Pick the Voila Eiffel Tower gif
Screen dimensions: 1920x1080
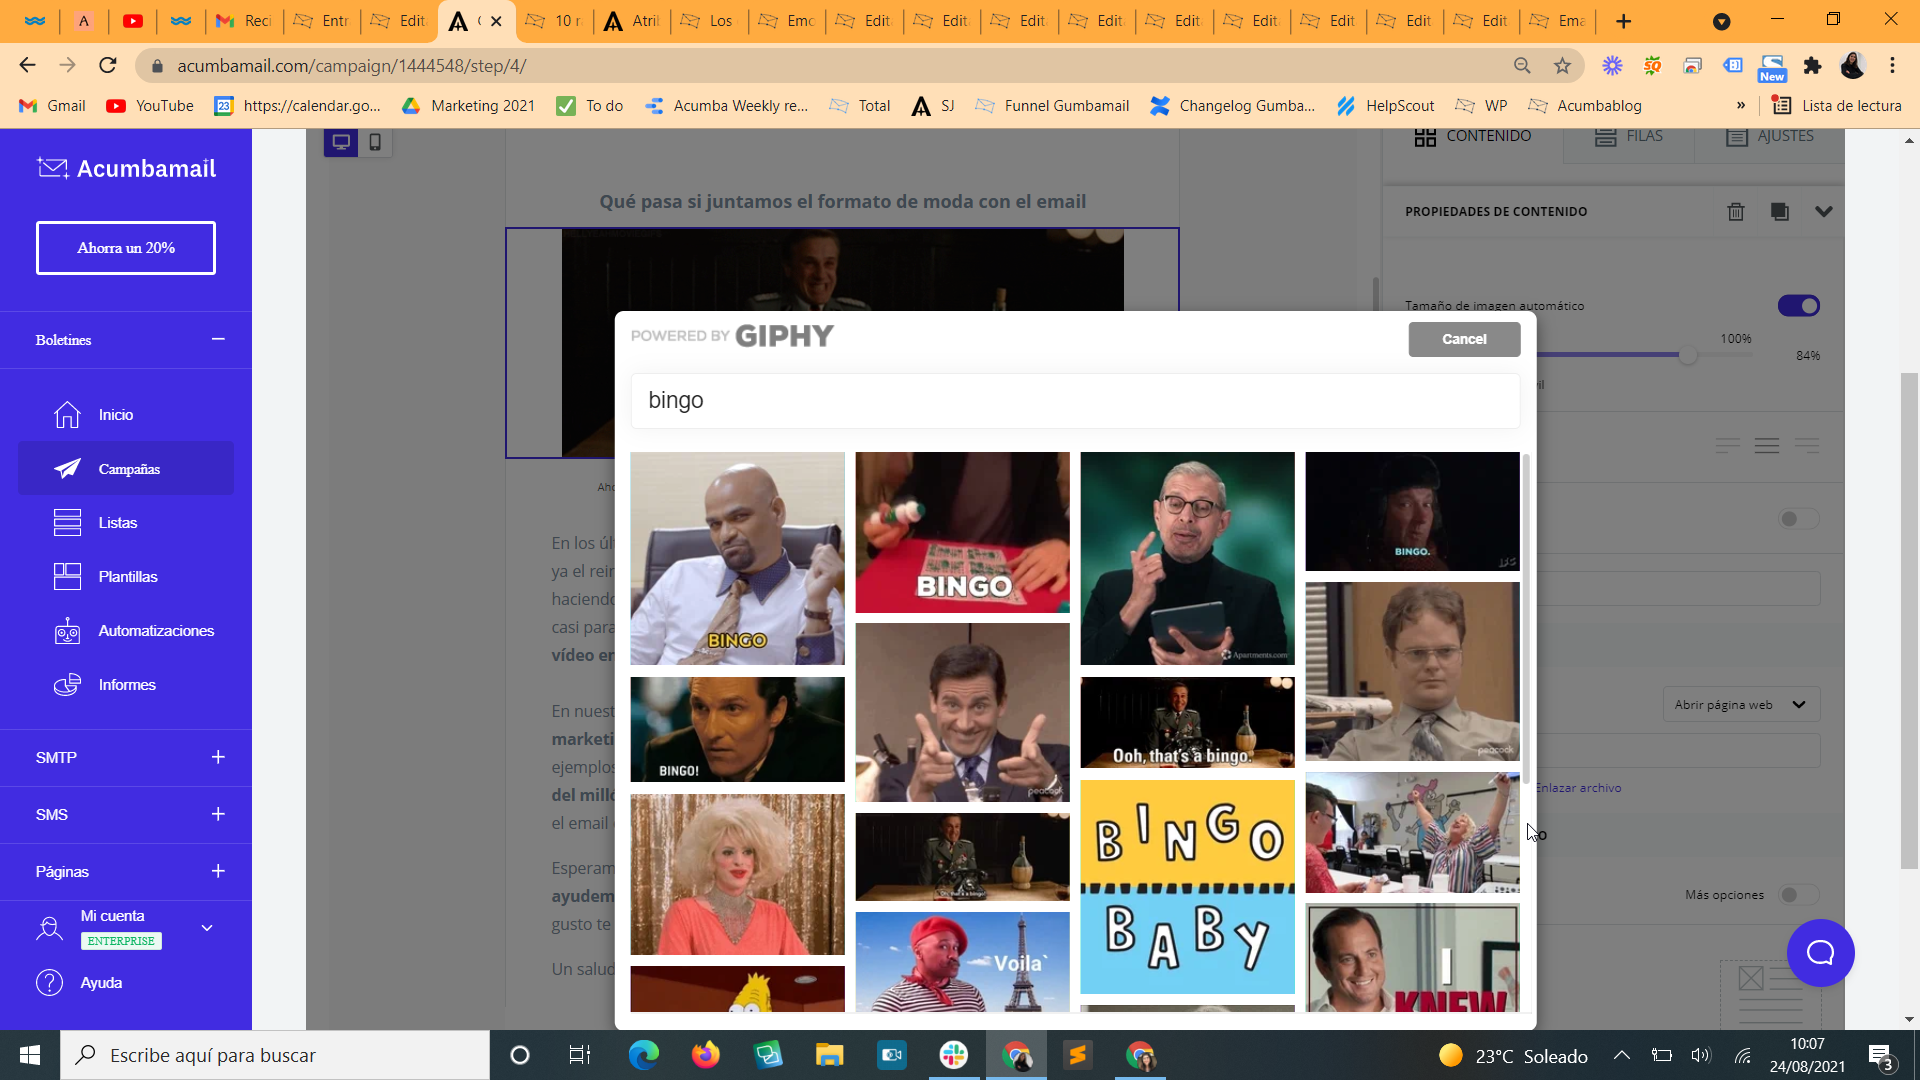[962, 961]
